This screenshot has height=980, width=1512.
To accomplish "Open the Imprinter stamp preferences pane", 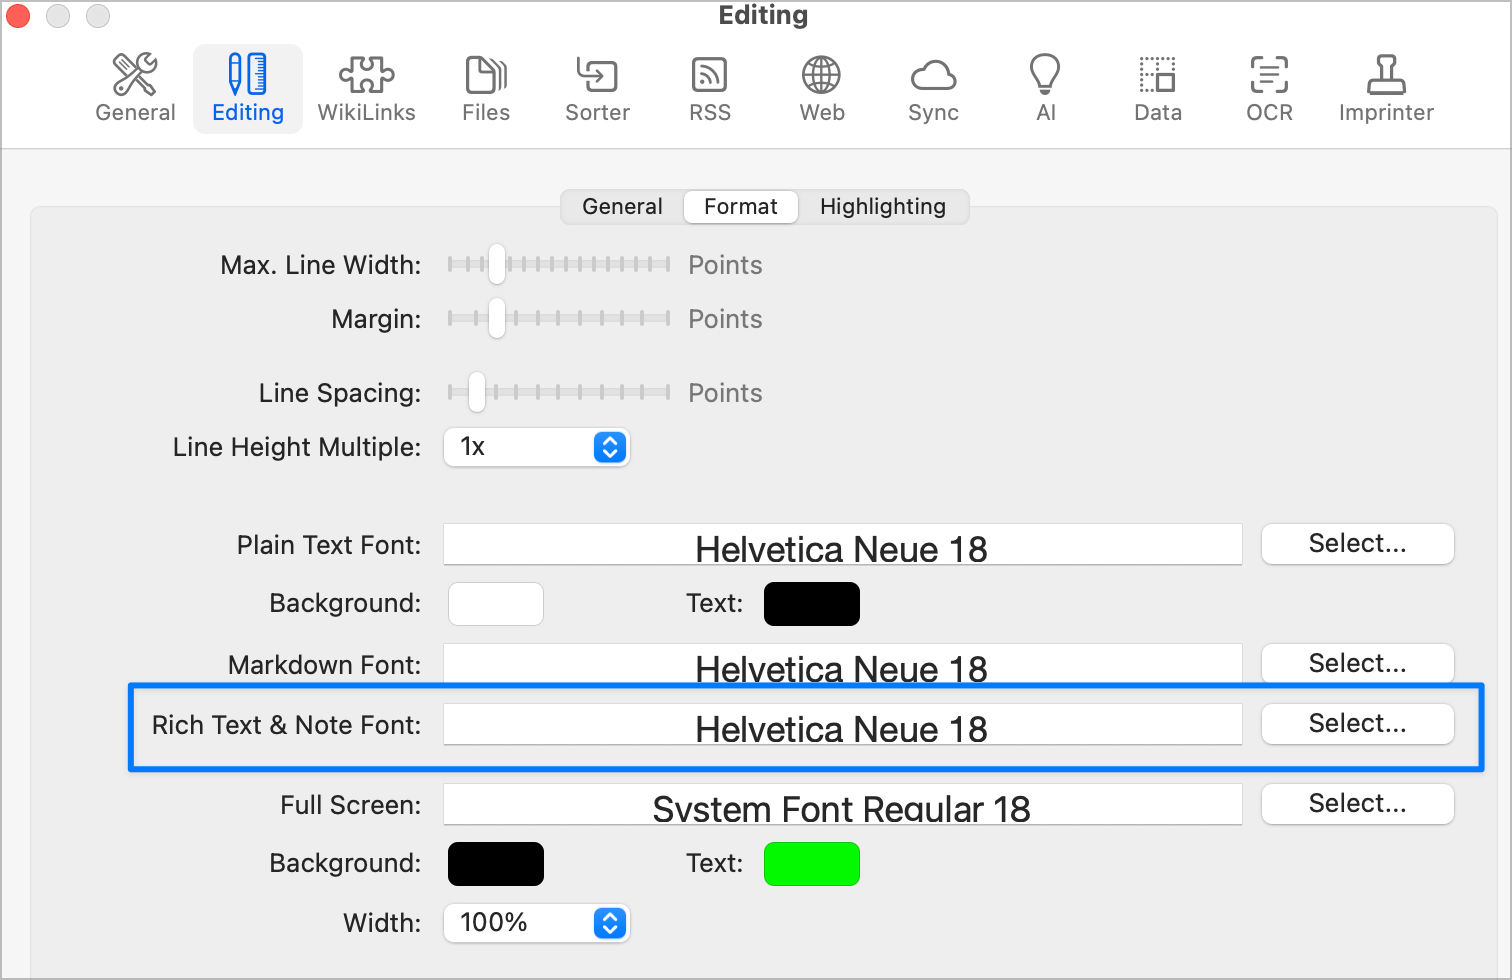I will 1386,89.
